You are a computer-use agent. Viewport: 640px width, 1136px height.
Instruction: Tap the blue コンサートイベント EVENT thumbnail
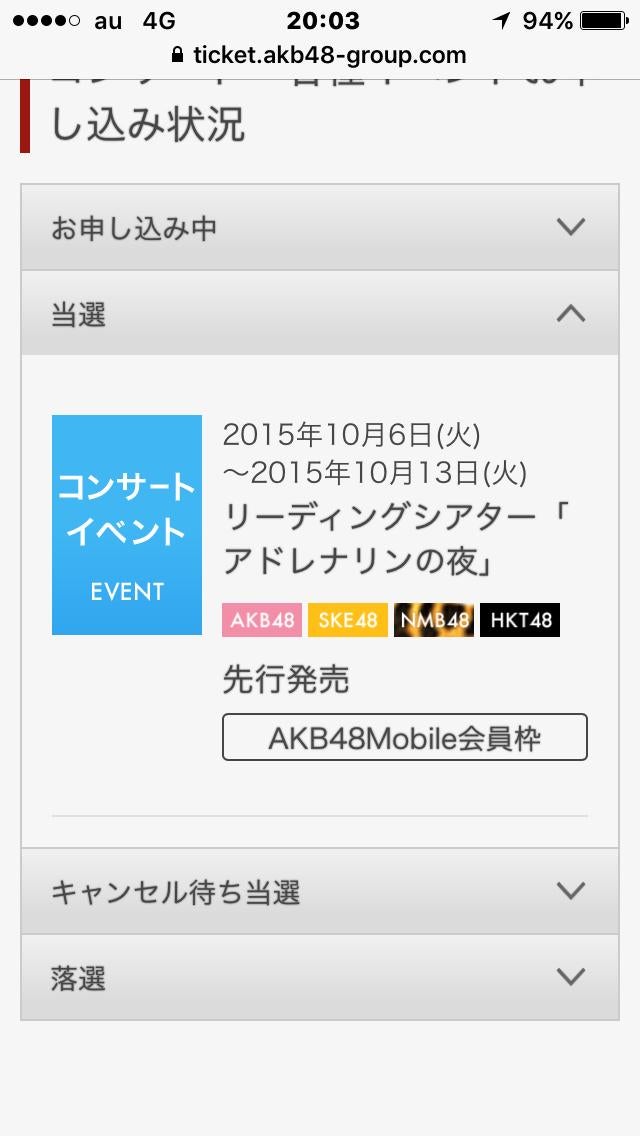127,525
